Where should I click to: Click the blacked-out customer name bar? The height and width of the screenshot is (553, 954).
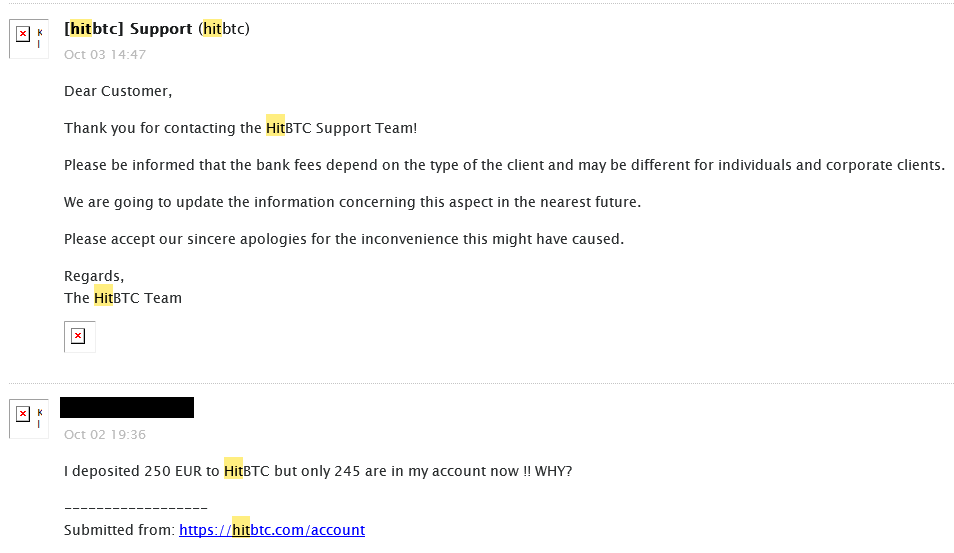pyautogui.click(x=127, y=408)
